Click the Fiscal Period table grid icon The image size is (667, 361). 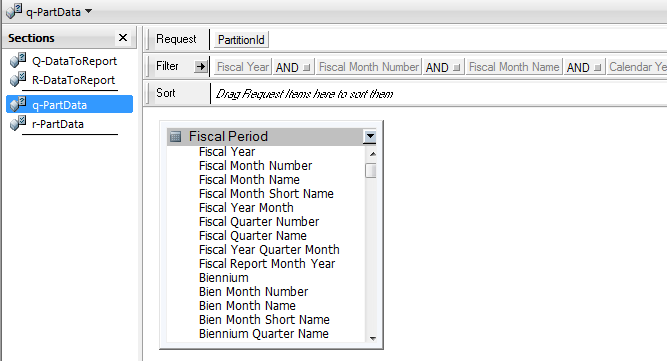[x=175, y=136]
